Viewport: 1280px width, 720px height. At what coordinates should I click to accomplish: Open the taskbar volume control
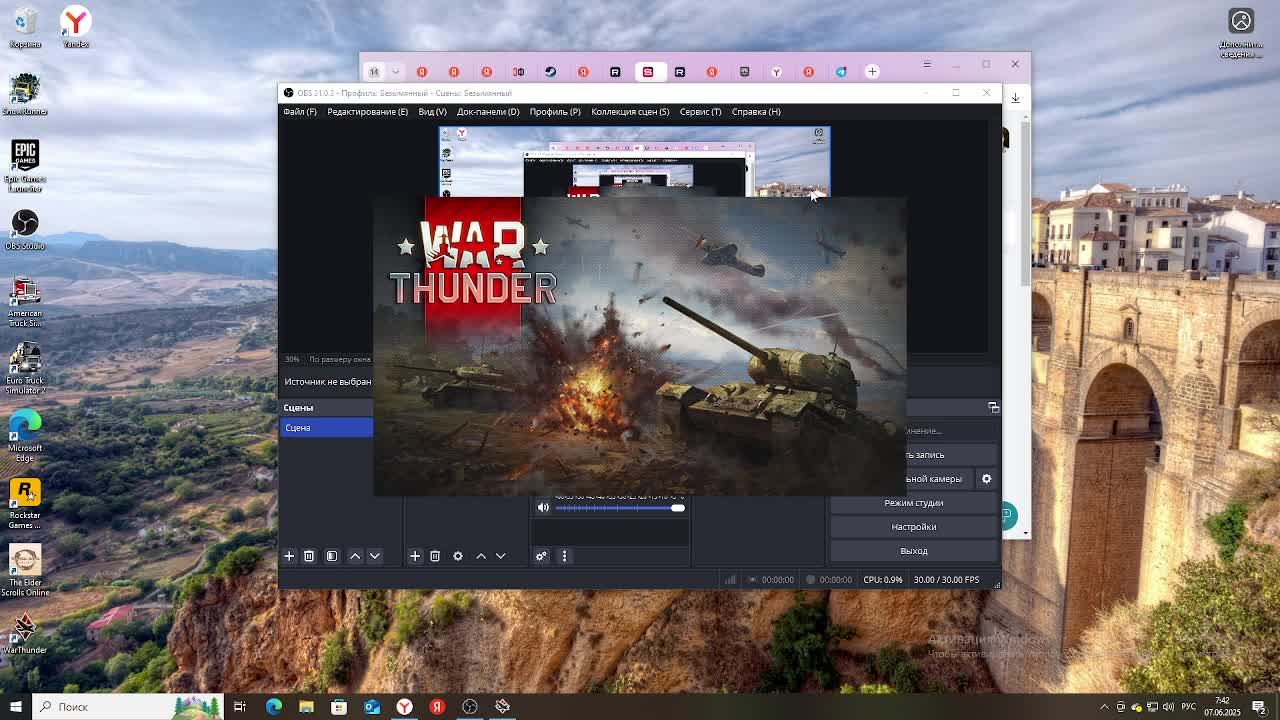pyautogui.click(x=1168, y=707)
